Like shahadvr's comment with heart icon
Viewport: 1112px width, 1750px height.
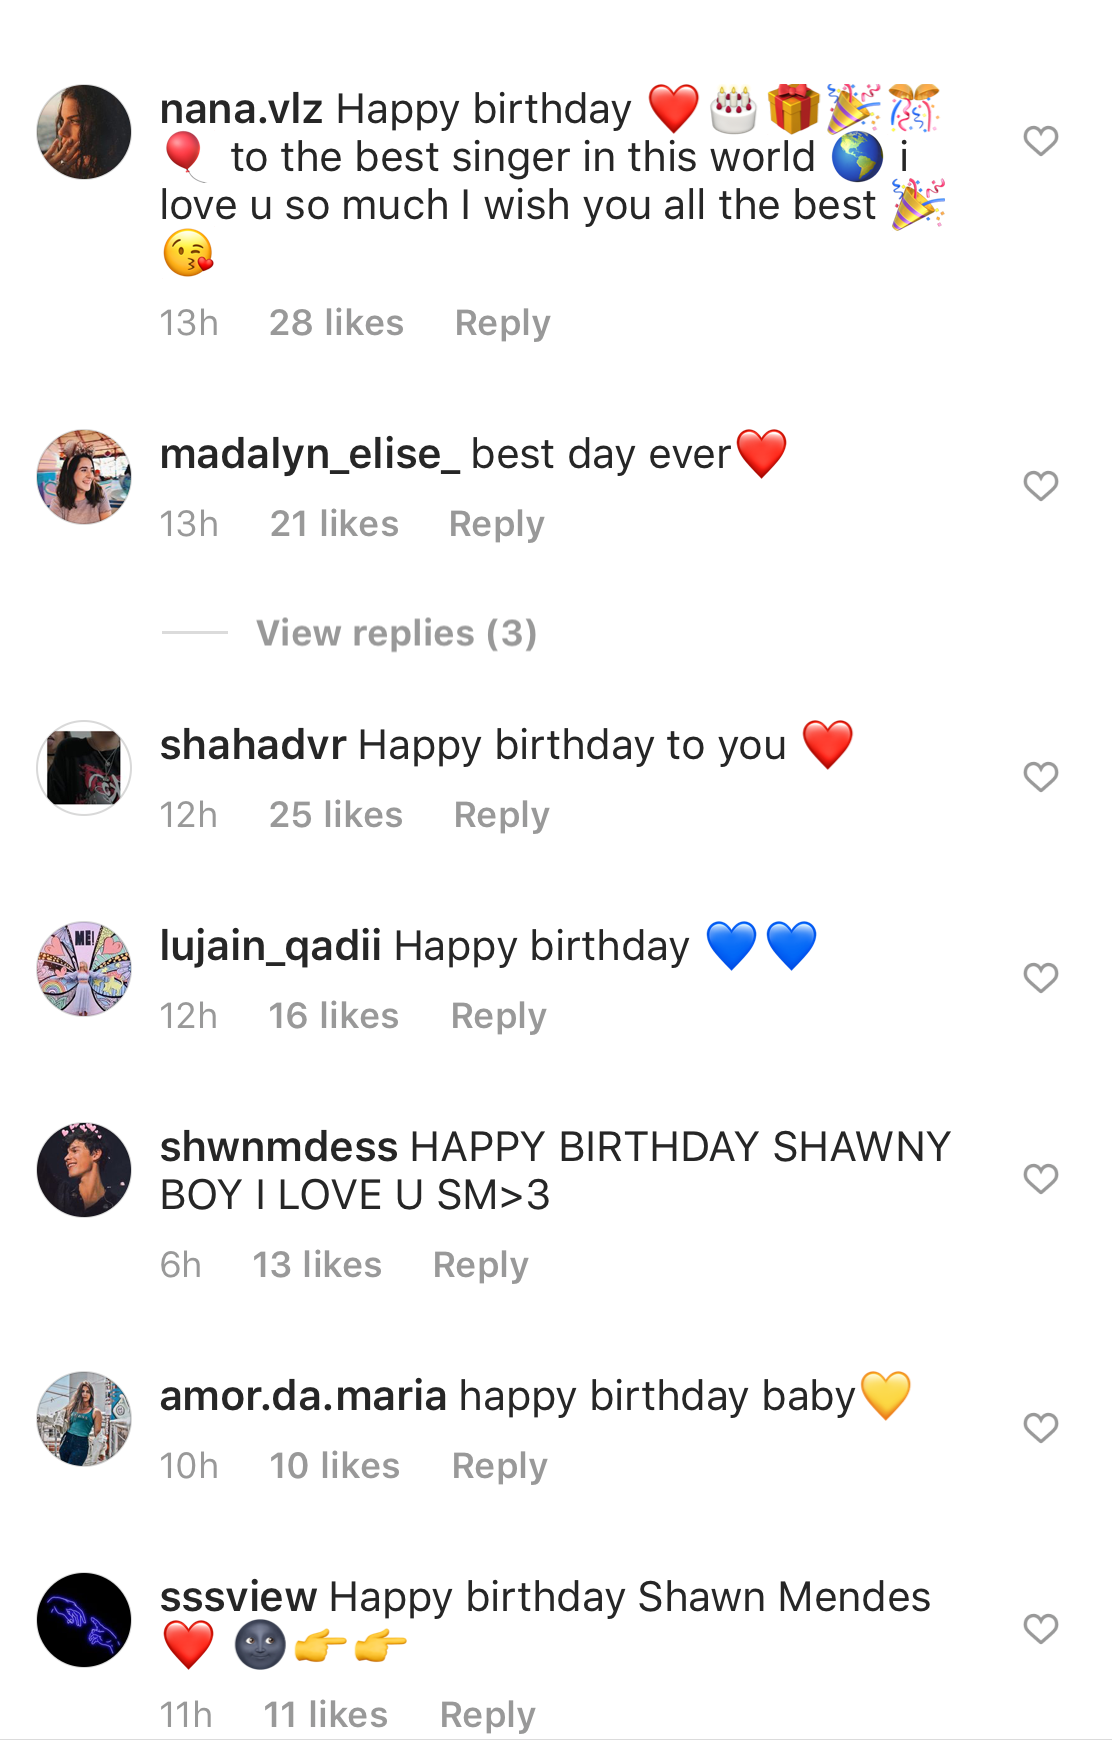(1040, 777)
